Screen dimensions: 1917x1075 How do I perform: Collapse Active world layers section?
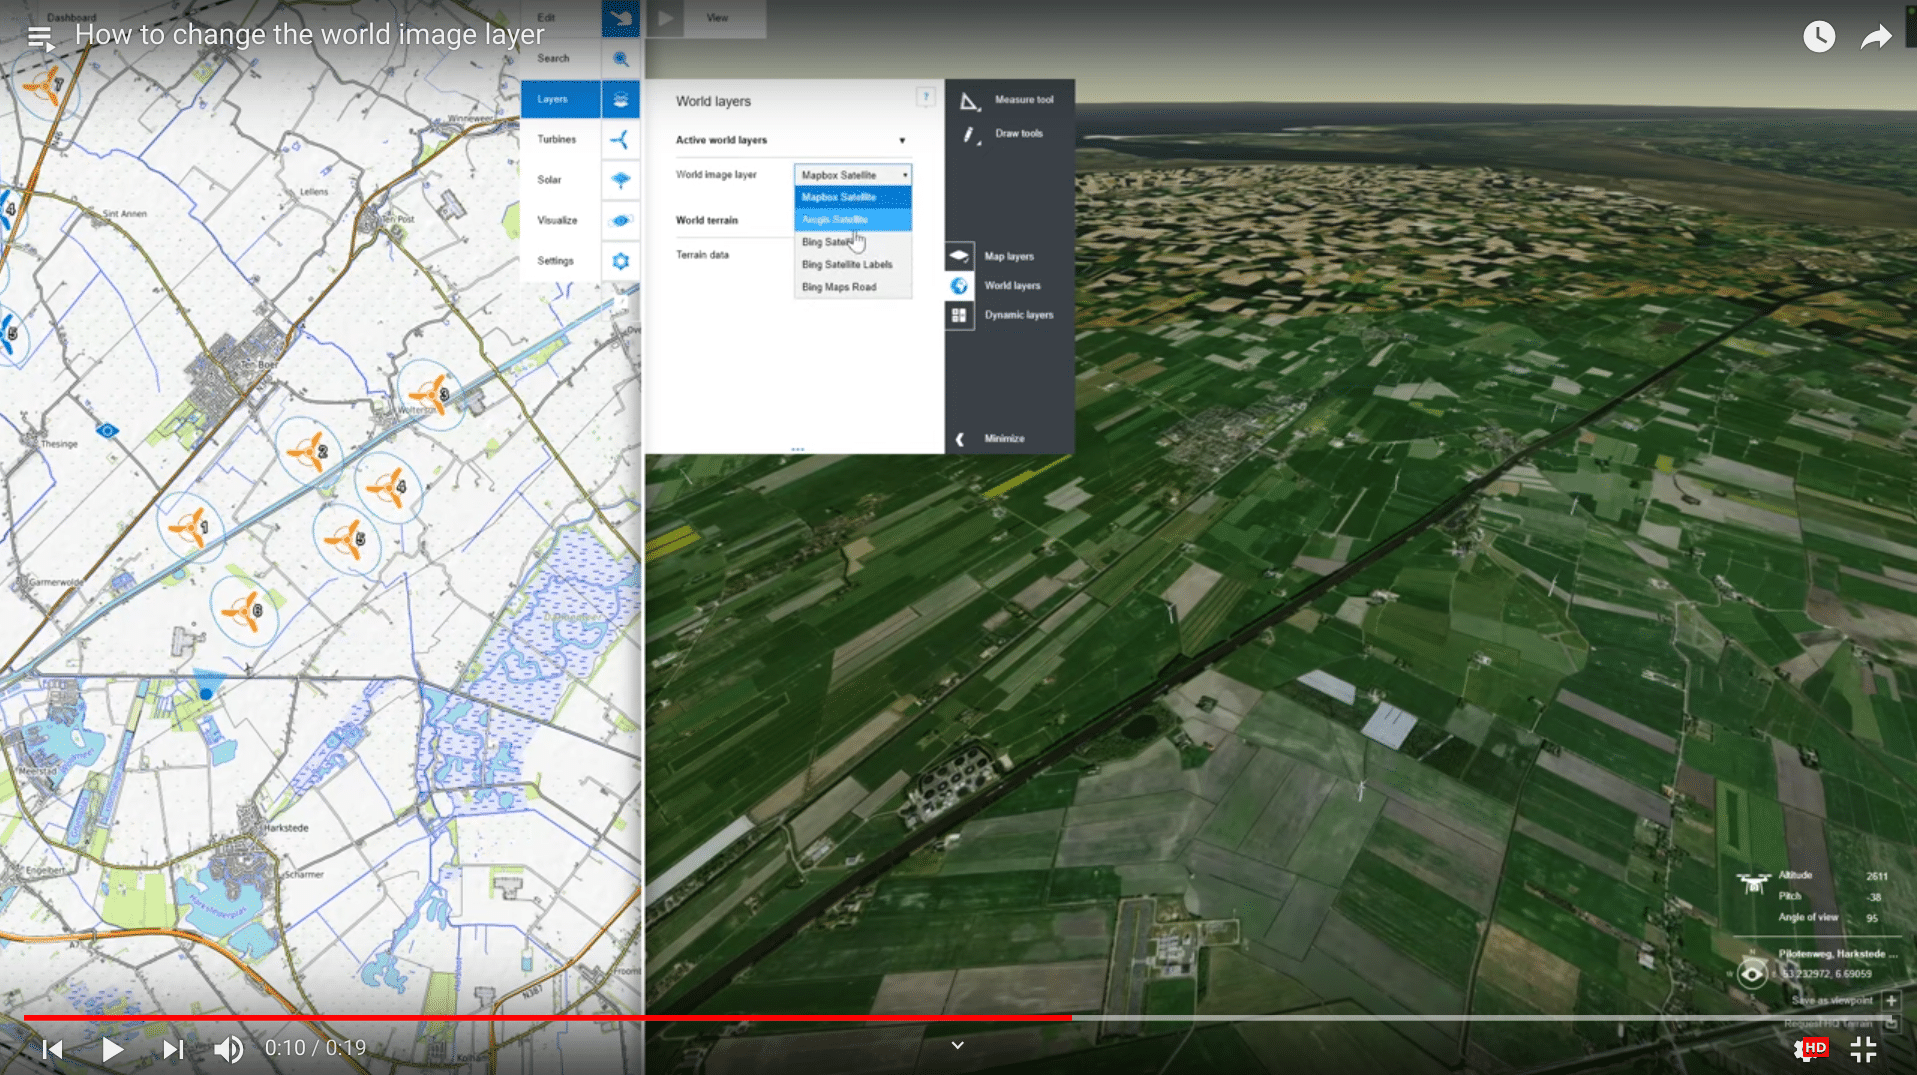901,141
